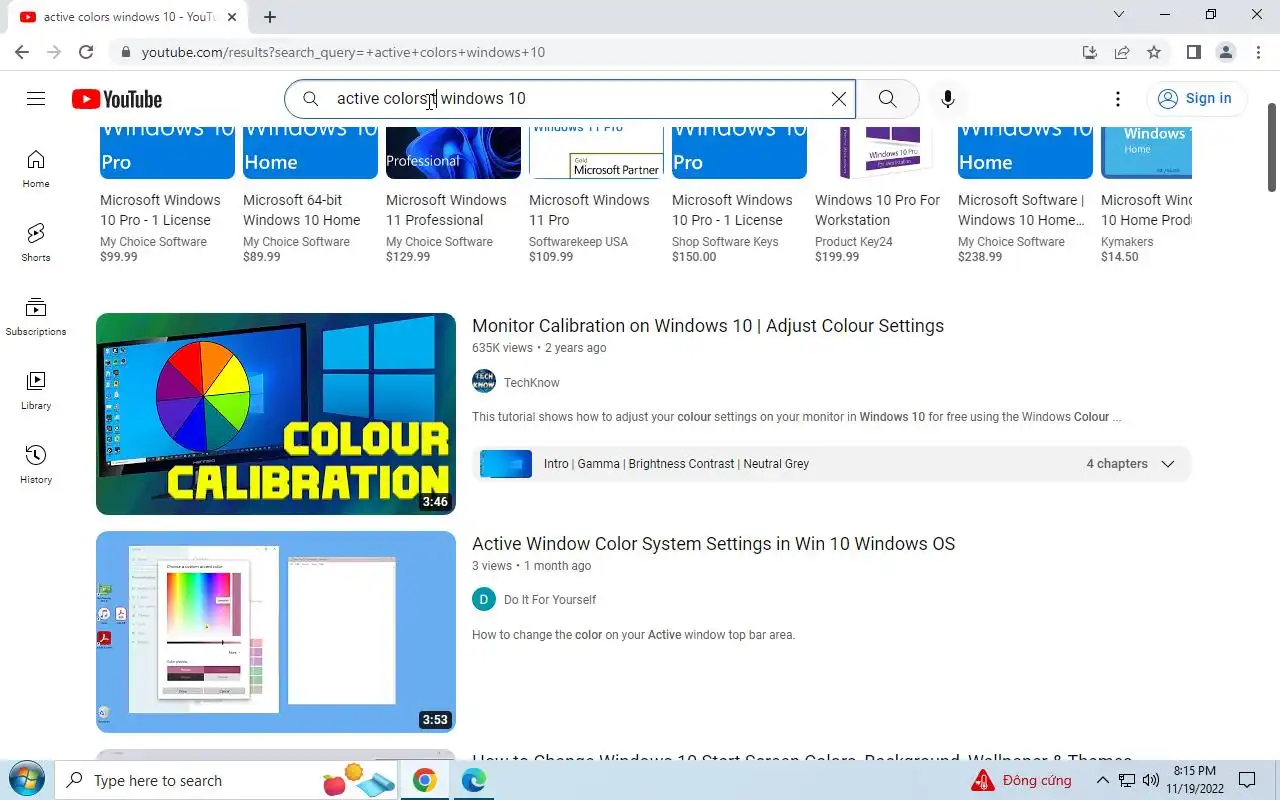Viewport: 1280px width, 800px height.
Task: Bookmark this page with the star
Action: pyautogui.click(x=1154, y=52)
